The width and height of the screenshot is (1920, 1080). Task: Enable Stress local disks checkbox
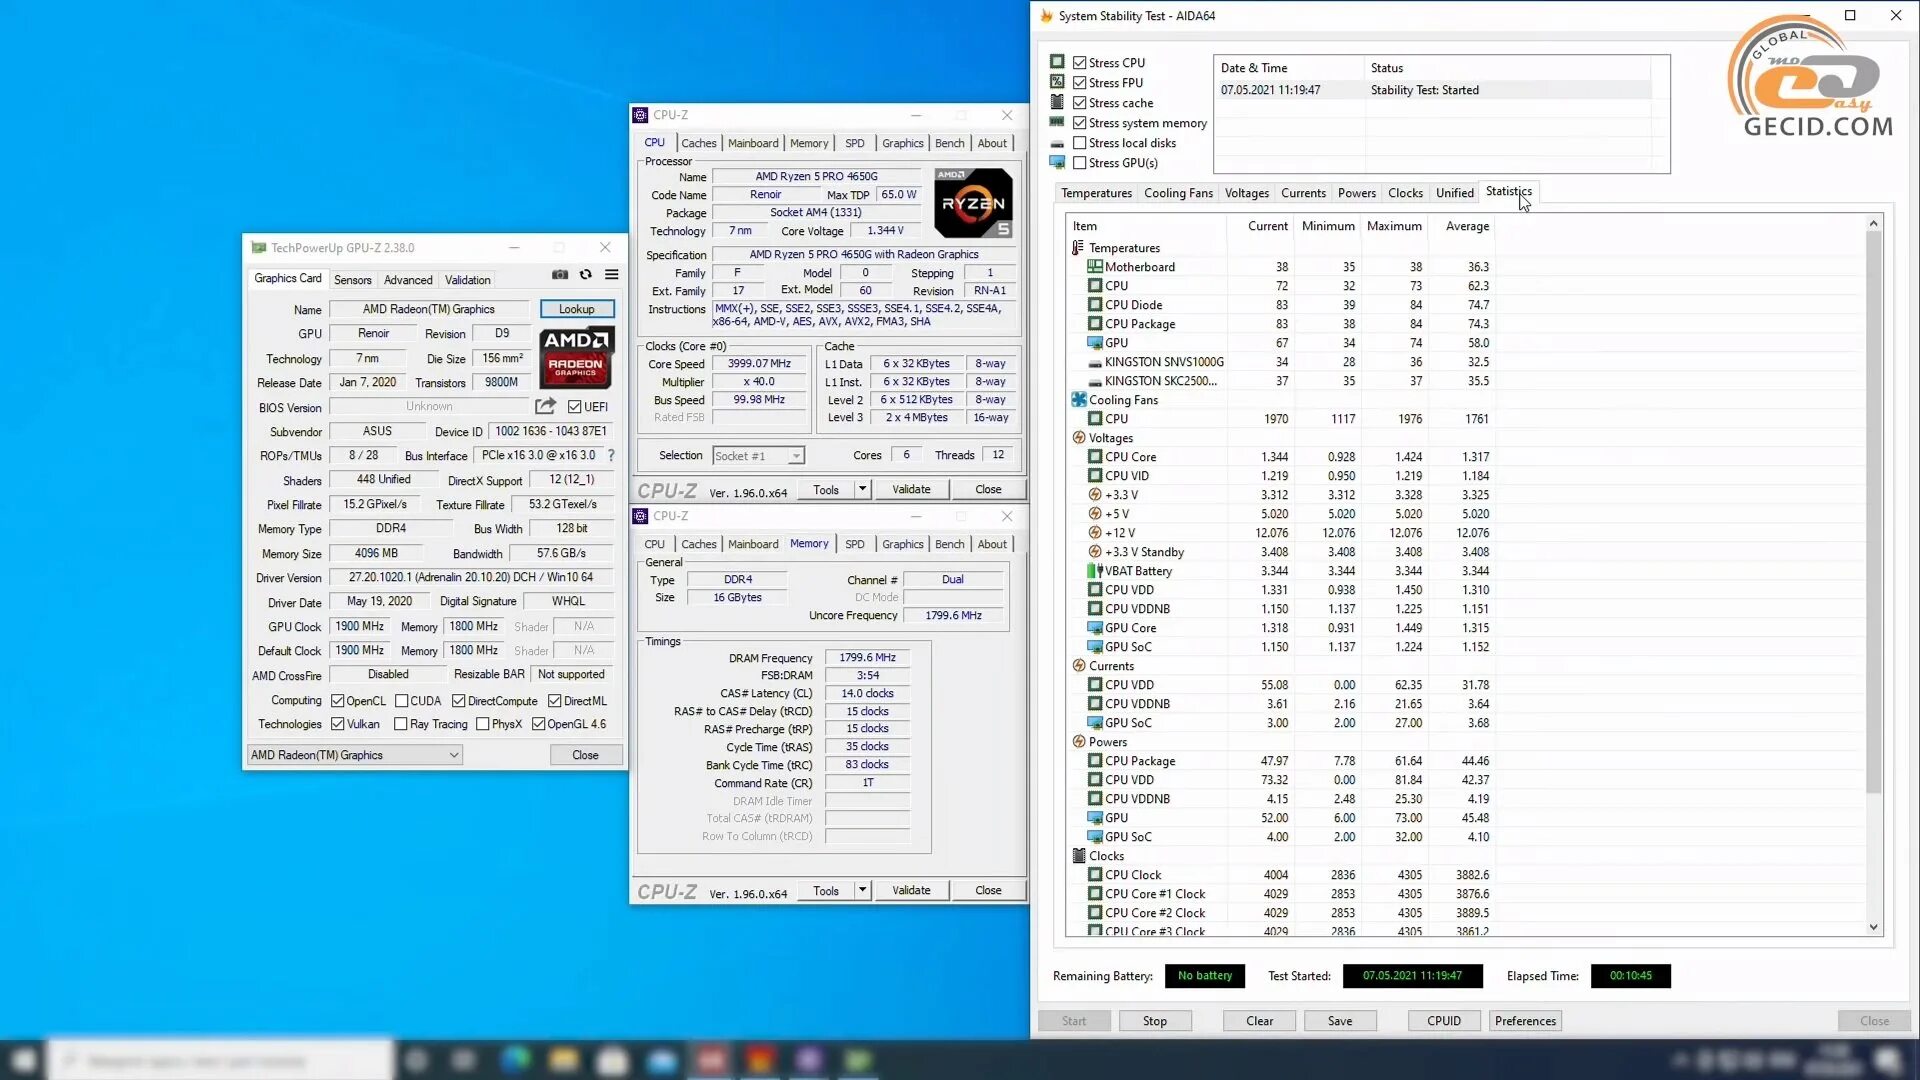tap(1080, 143)
